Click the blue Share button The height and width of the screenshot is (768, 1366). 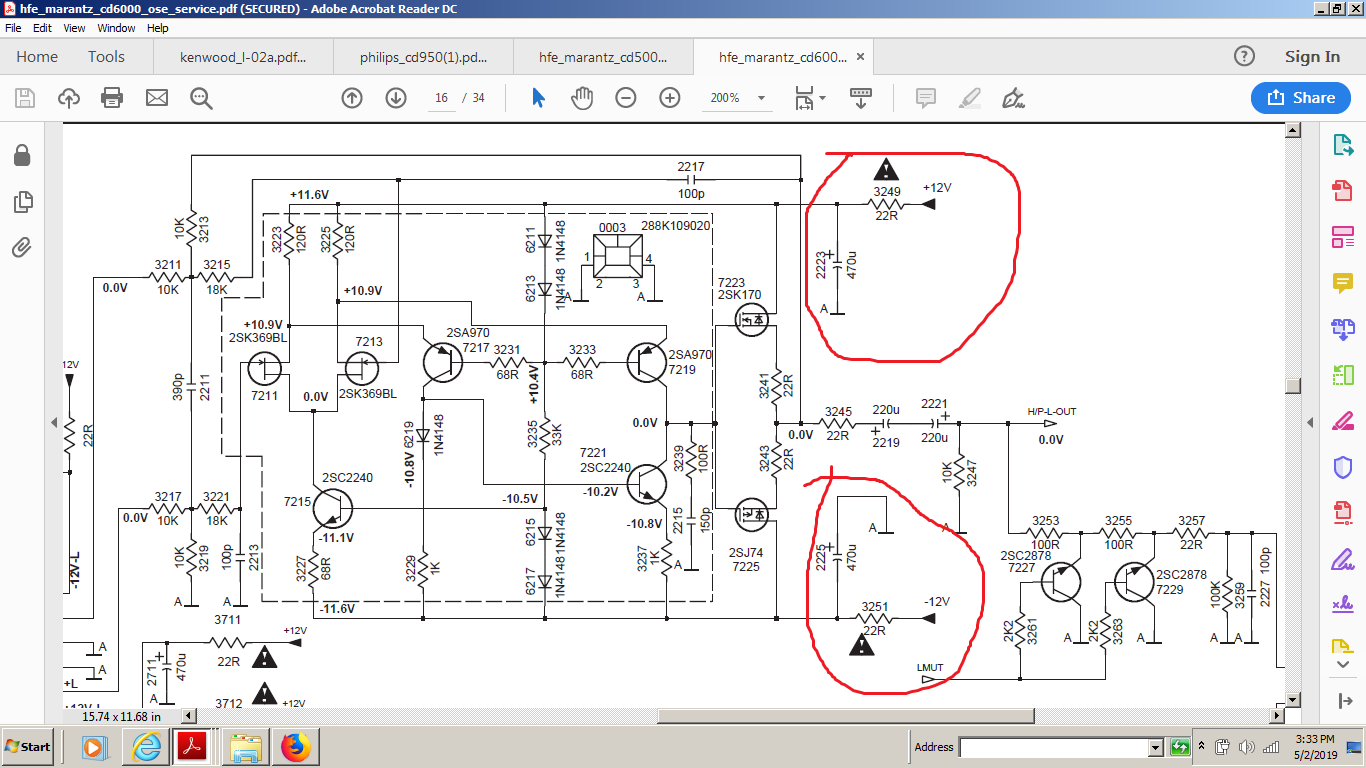1301,97
